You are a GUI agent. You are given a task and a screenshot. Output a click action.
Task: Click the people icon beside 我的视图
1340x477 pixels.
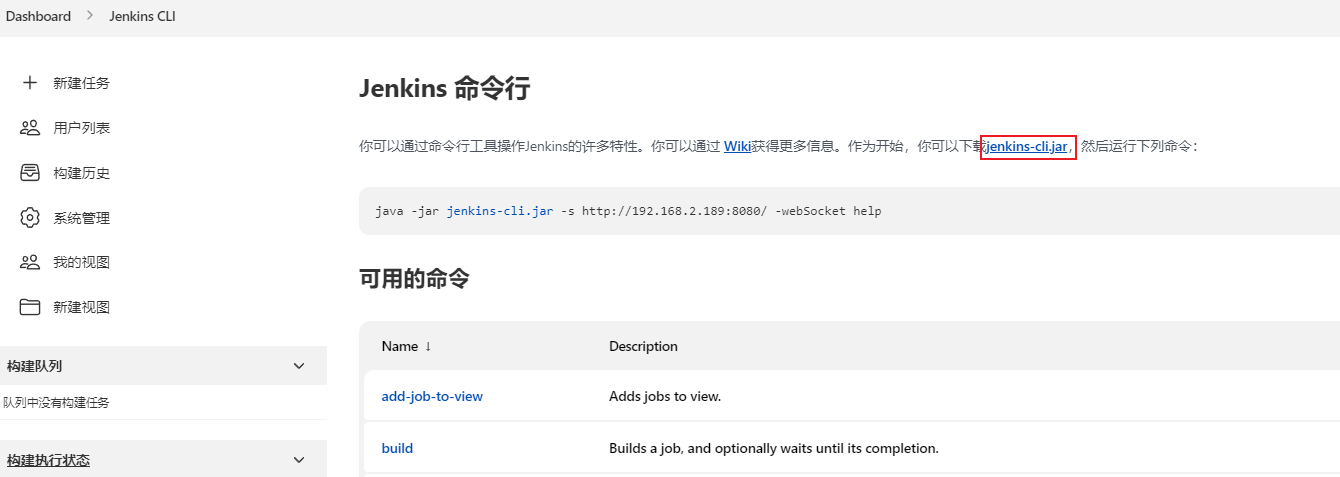(30, 262)
